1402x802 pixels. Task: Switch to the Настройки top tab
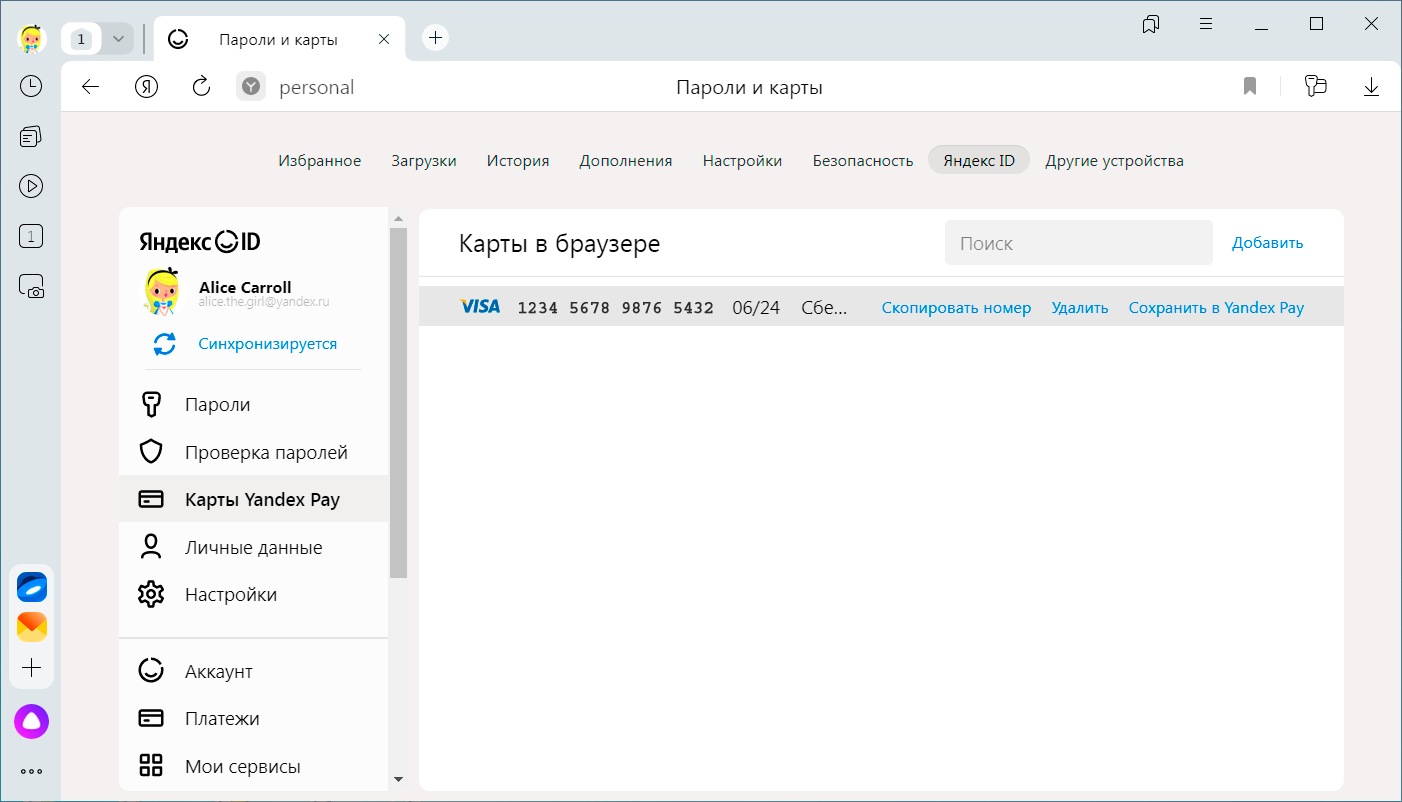(x=742, y=161)
